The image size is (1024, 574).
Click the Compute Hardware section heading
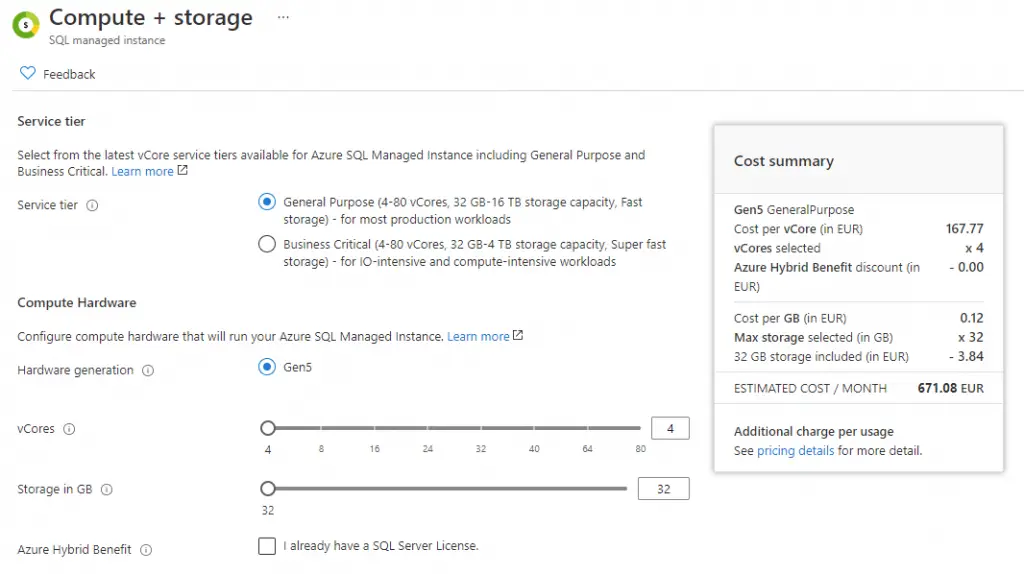(x=77, y=302)
